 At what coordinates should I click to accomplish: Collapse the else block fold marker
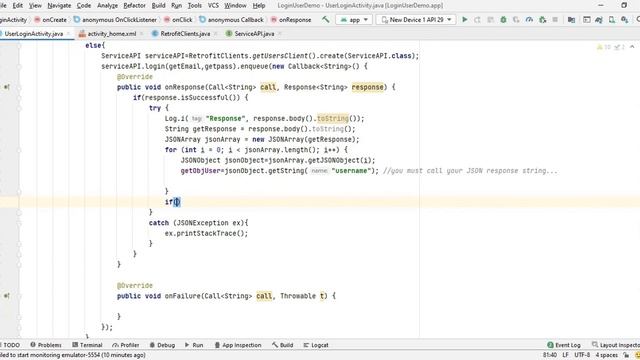pyautogui.click(x=19, y=45)
